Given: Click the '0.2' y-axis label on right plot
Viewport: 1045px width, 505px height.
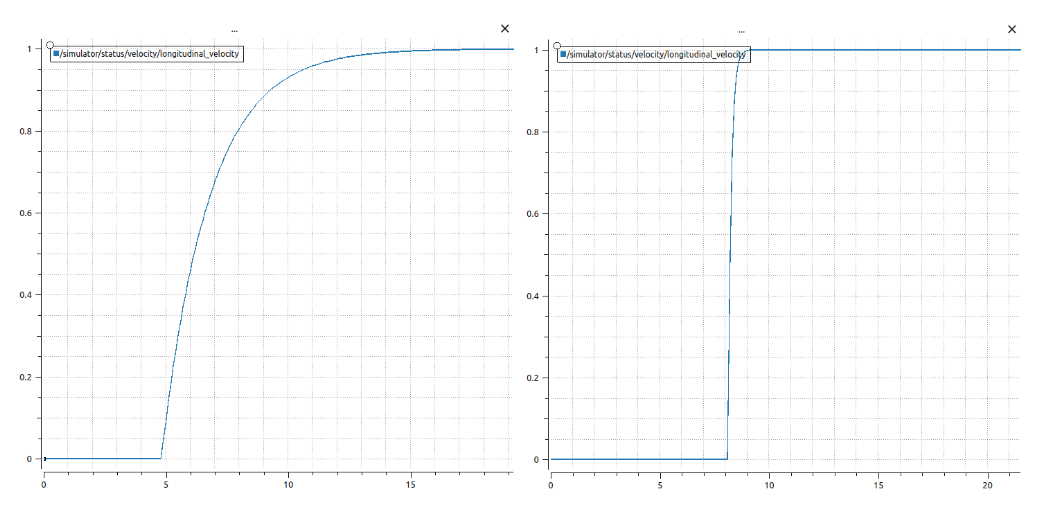Looking at the screenshot, I should 533,378.
